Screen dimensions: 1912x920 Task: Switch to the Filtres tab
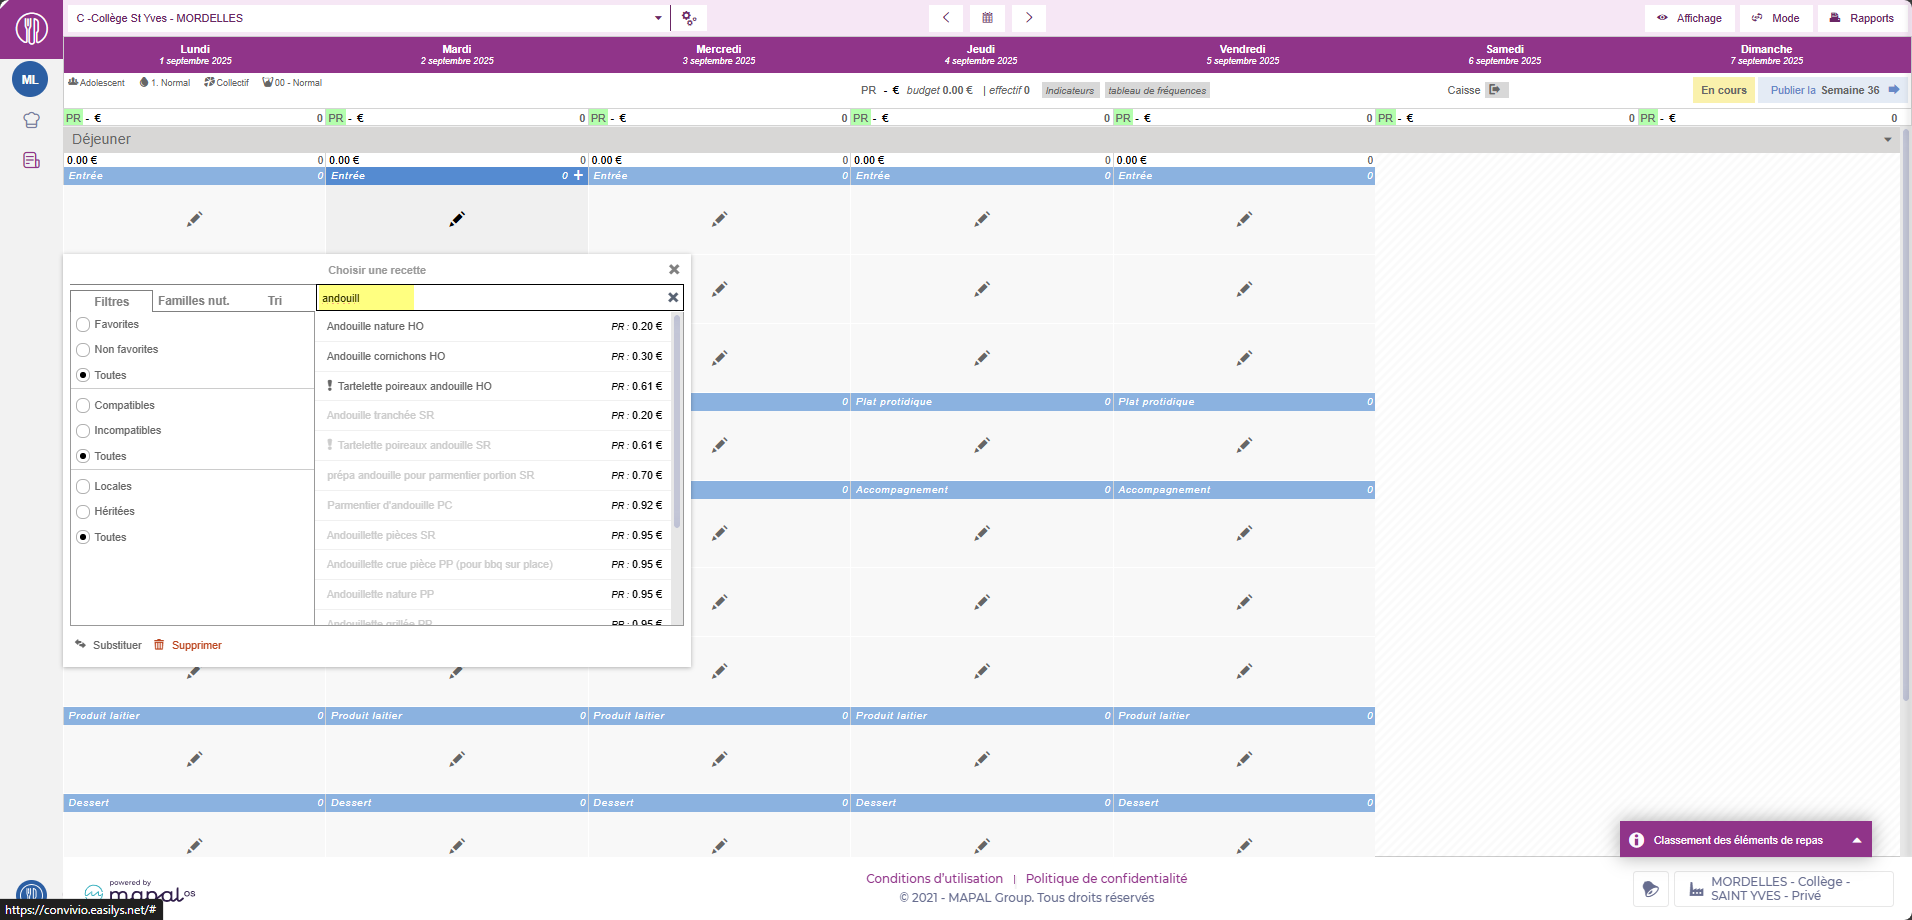pyautogui.click(x=112, y=301)
